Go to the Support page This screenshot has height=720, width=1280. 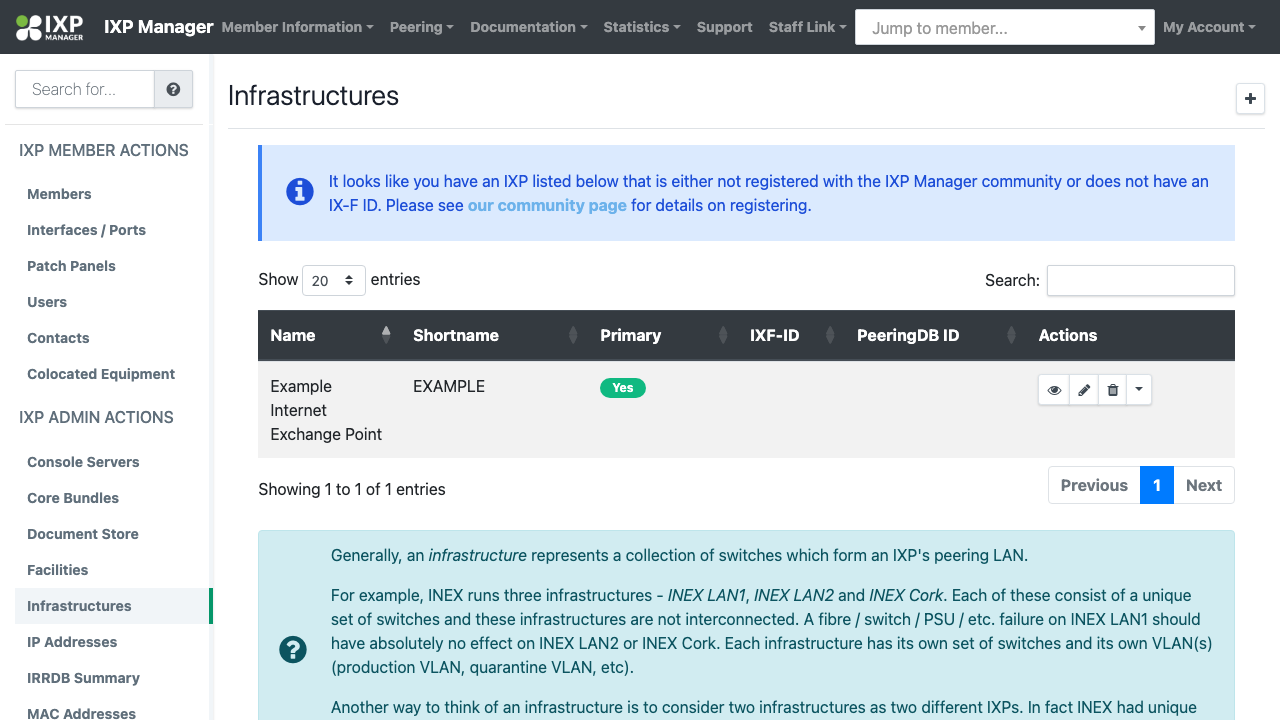tap(724, 27)
